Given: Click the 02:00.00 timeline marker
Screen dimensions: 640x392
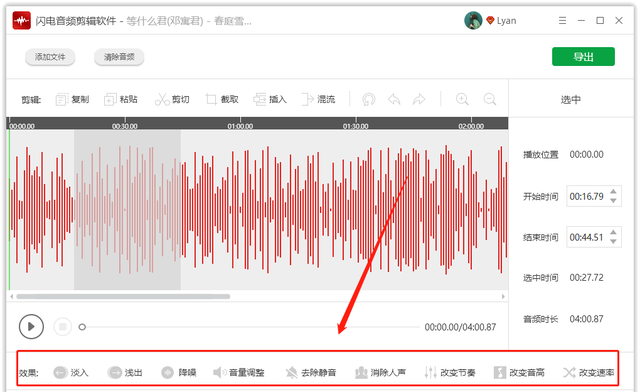Looking at the screenshot, I should pyautogui.click(x=471, y=126).
